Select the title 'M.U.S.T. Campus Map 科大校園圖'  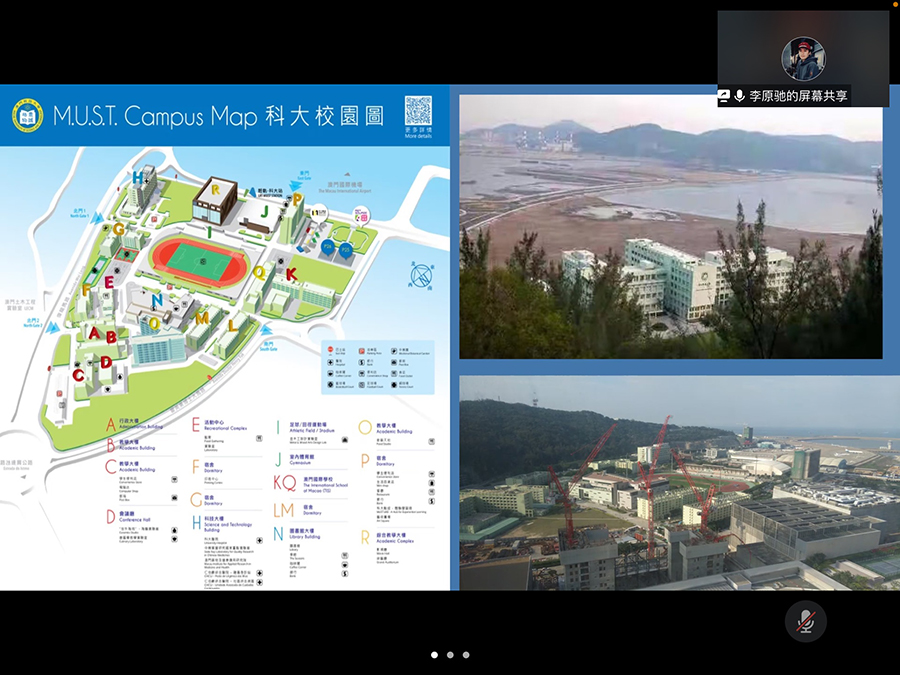[x=218, y=116]
